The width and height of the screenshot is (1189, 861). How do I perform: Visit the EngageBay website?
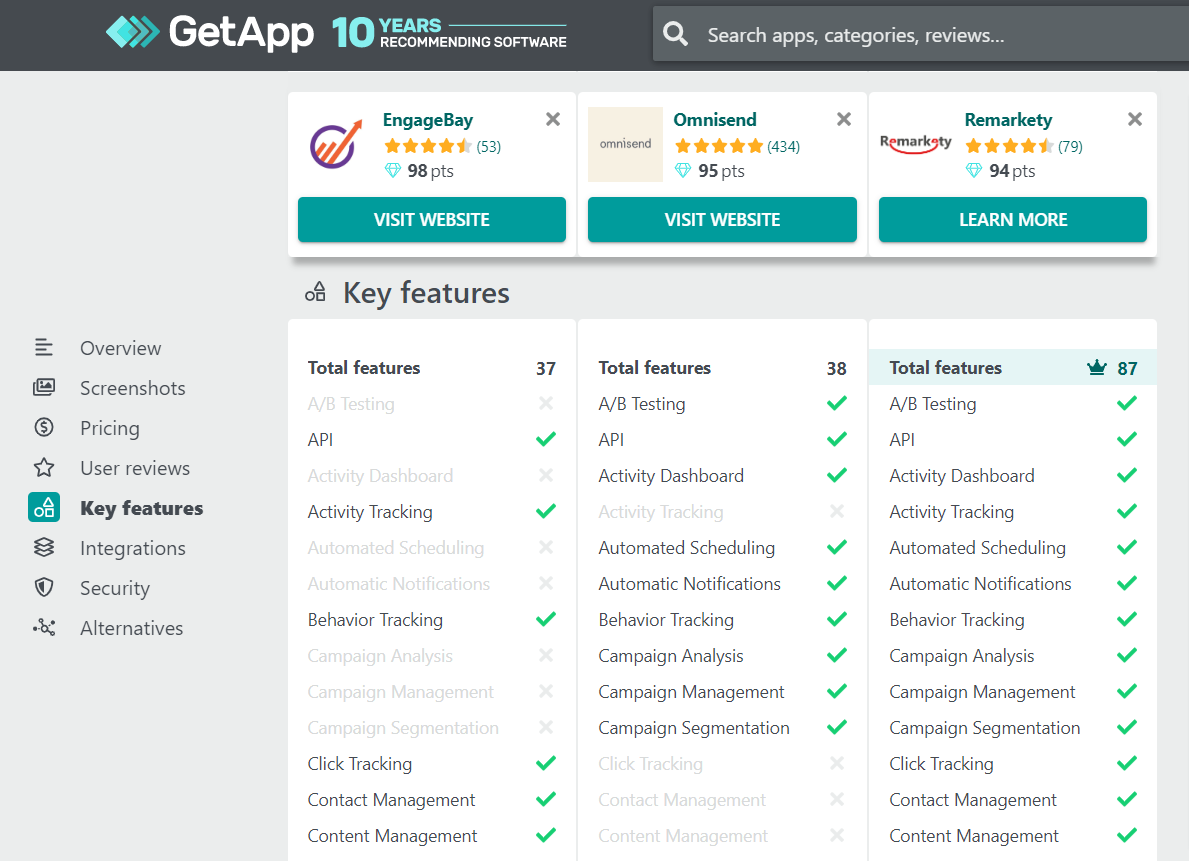coord(431,220)
